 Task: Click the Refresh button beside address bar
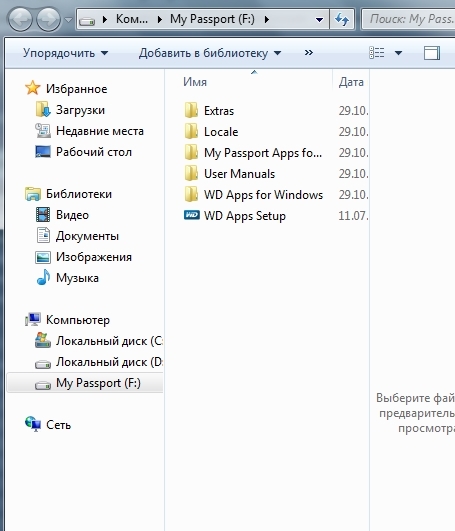tap(342, 20)
